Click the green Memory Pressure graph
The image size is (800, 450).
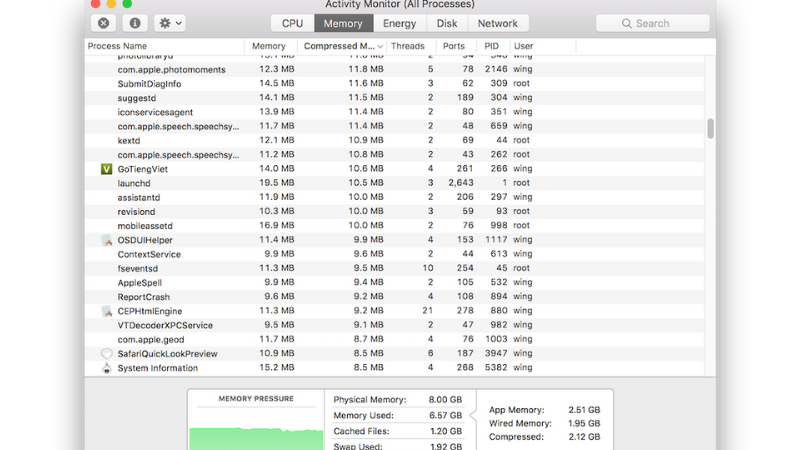[256, 437]
